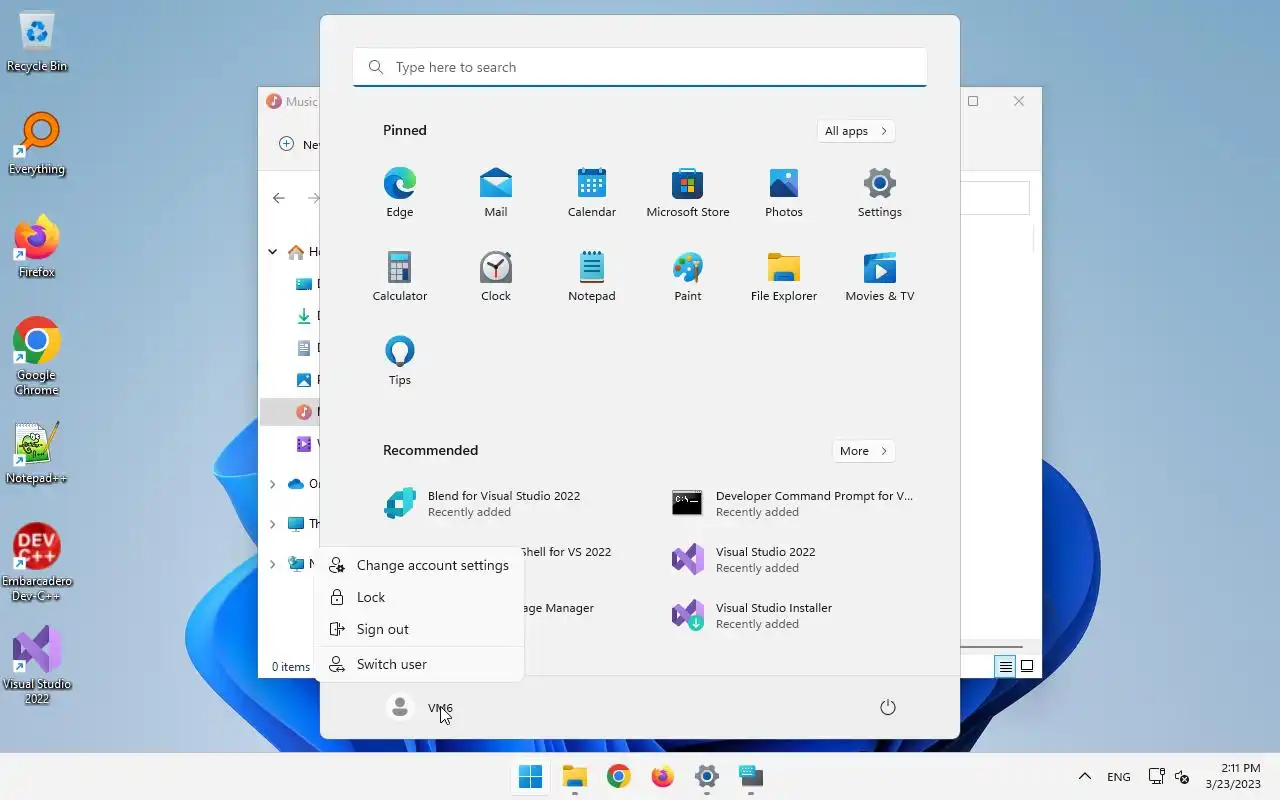The width and height of the screenshot is (1280, 800).
Task: Open All apps list
Action: [x=855, y=131]
